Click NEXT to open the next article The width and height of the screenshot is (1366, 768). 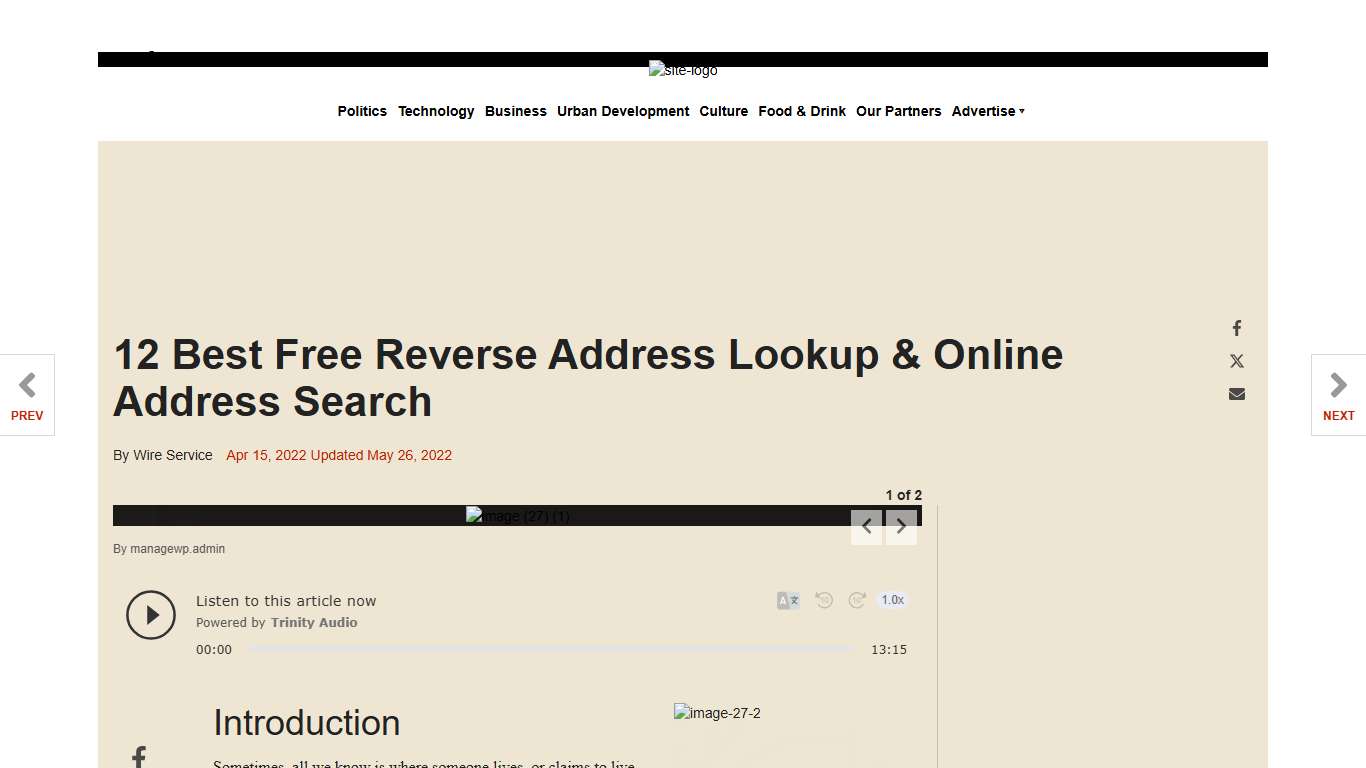(x=1338, y=395)
